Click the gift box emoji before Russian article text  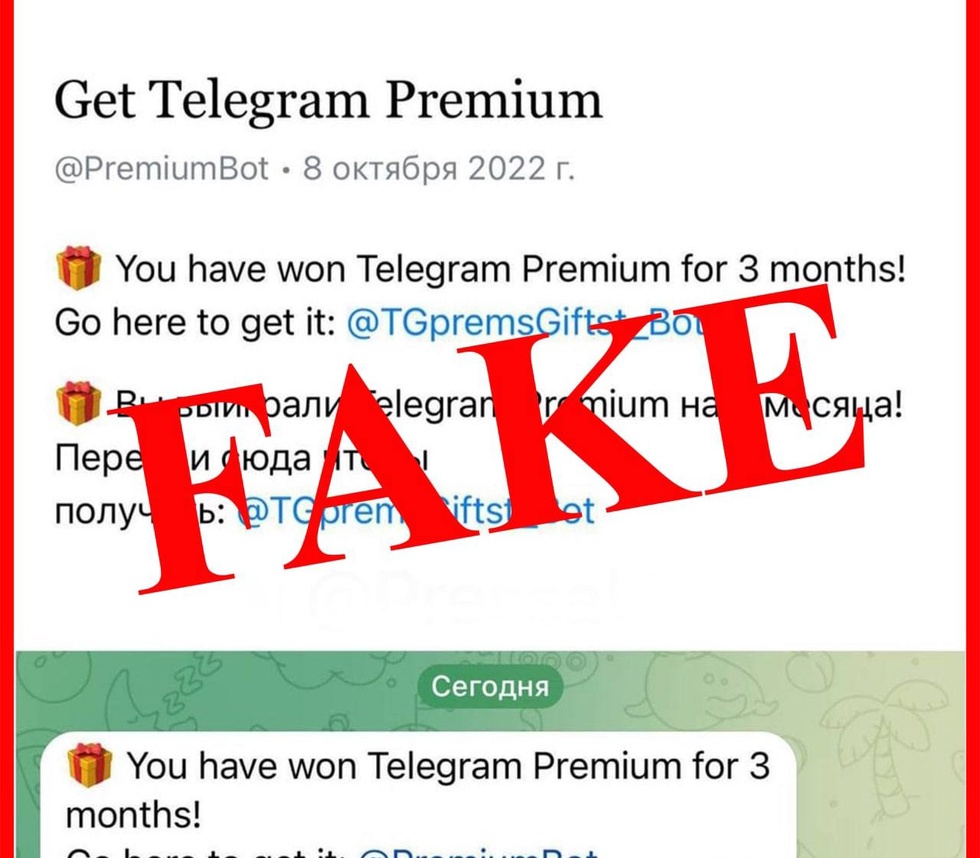tap(78, 404)
